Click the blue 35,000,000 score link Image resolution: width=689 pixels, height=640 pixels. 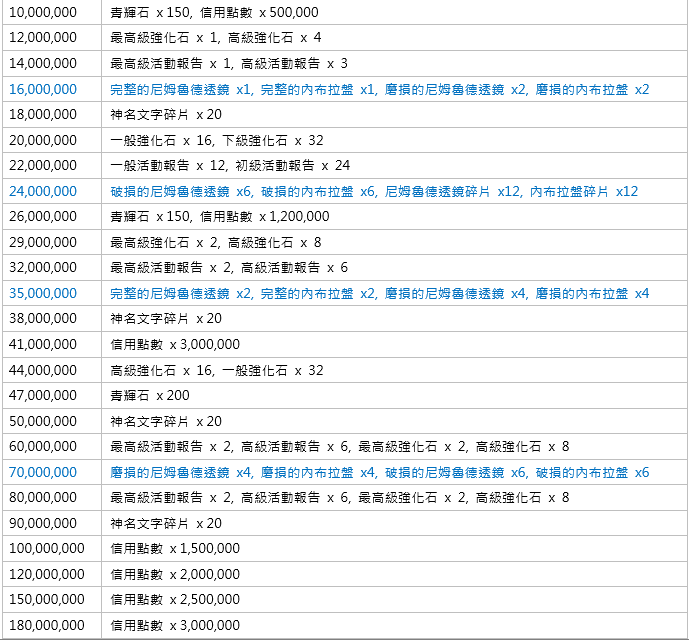point(42,293)
